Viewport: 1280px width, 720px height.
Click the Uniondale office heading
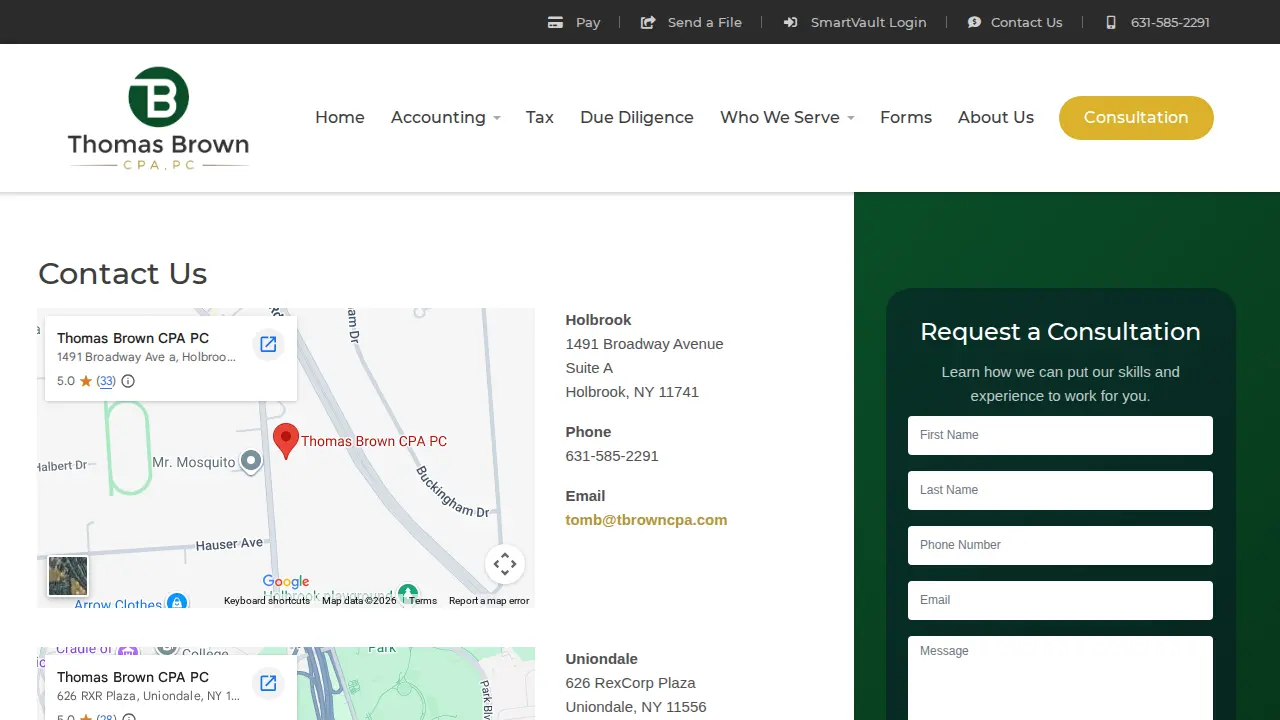click(x=601, y=659)
